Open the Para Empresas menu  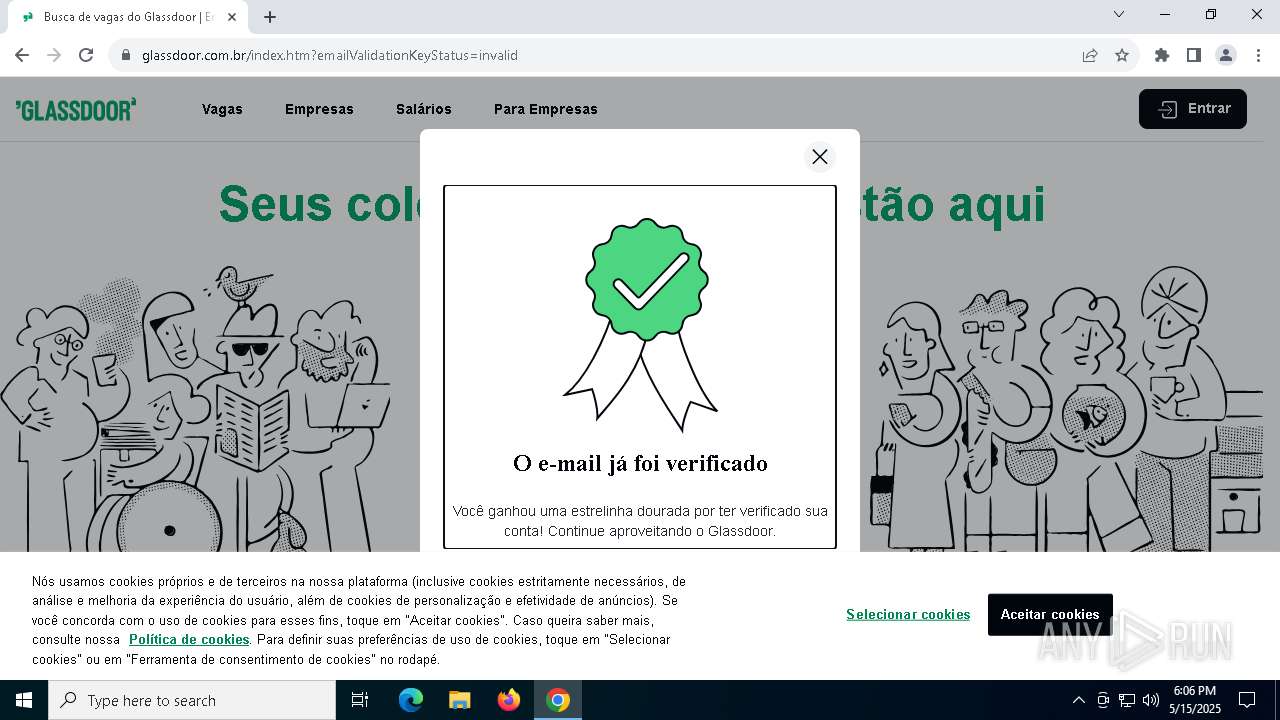pyautogui.click(x=546, y=109)
